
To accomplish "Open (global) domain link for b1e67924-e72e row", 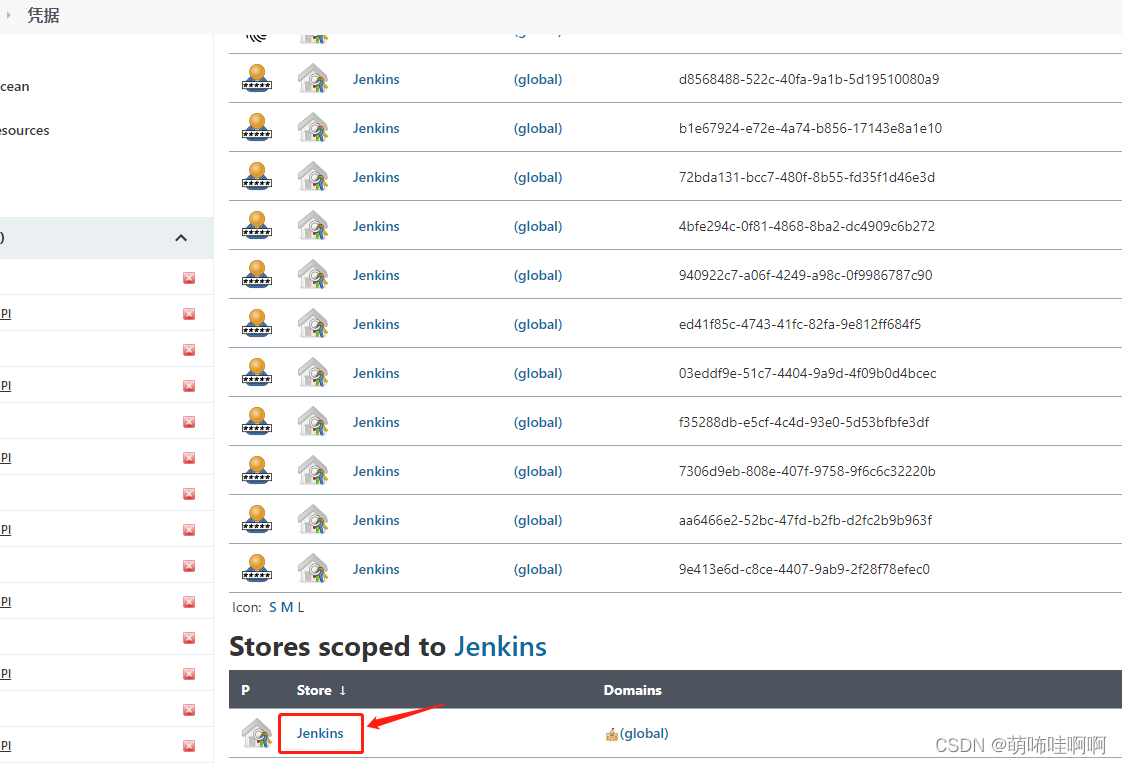I will pos(538,128).
